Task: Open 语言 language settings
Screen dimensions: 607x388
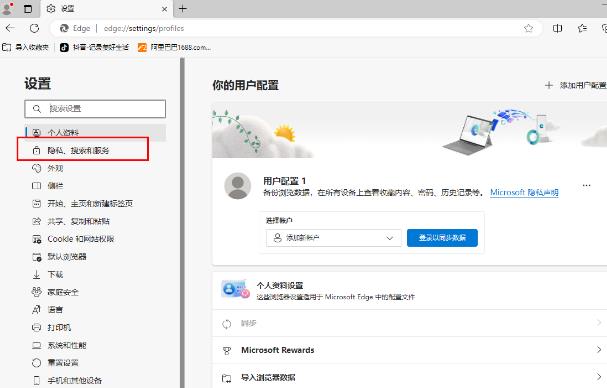Action: [47, 309]
